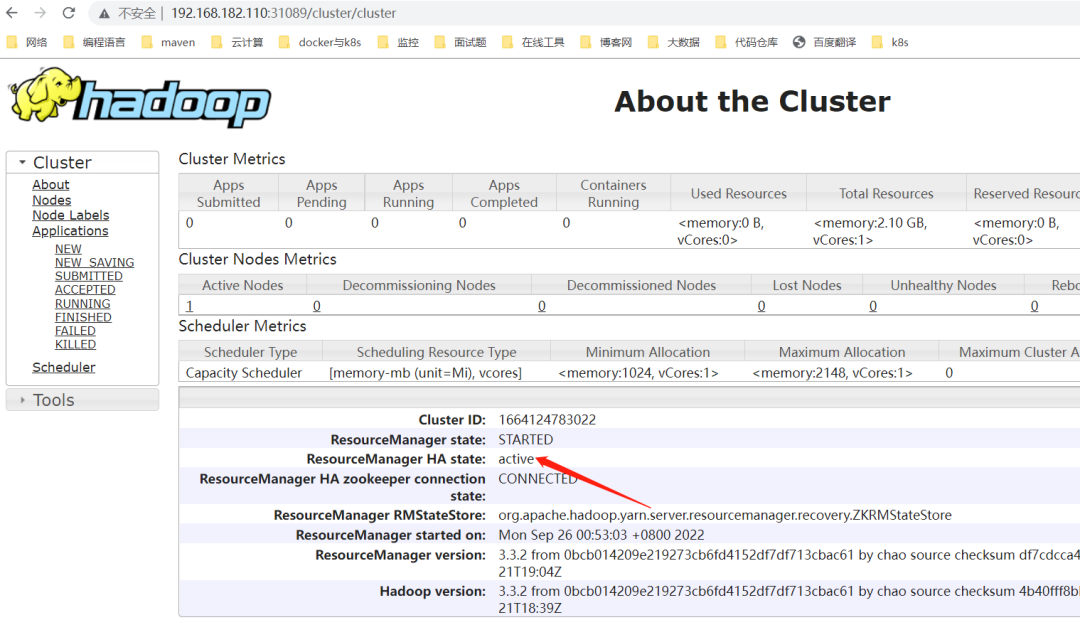Click the Decommissioning Nodes count link
This screenshot has height=620, width=1080.
pos(317,306)
